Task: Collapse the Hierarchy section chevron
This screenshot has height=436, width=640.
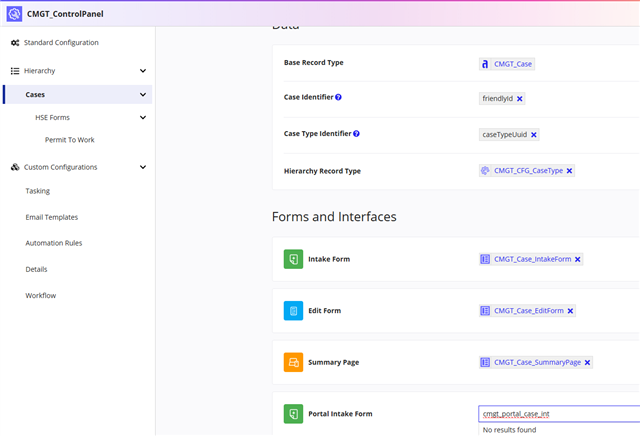Action: (x=143, y=71)
